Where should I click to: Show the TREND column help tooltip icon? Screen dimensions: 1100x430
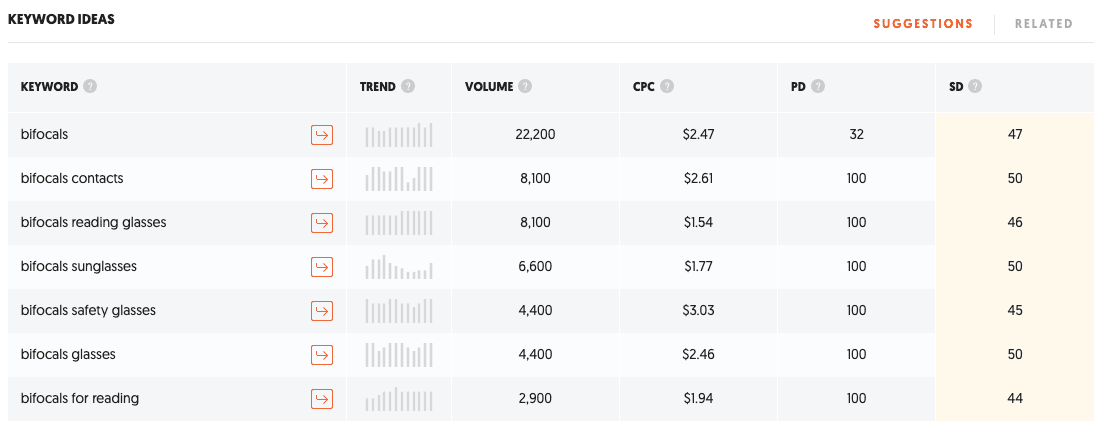[x=408, y=87]
